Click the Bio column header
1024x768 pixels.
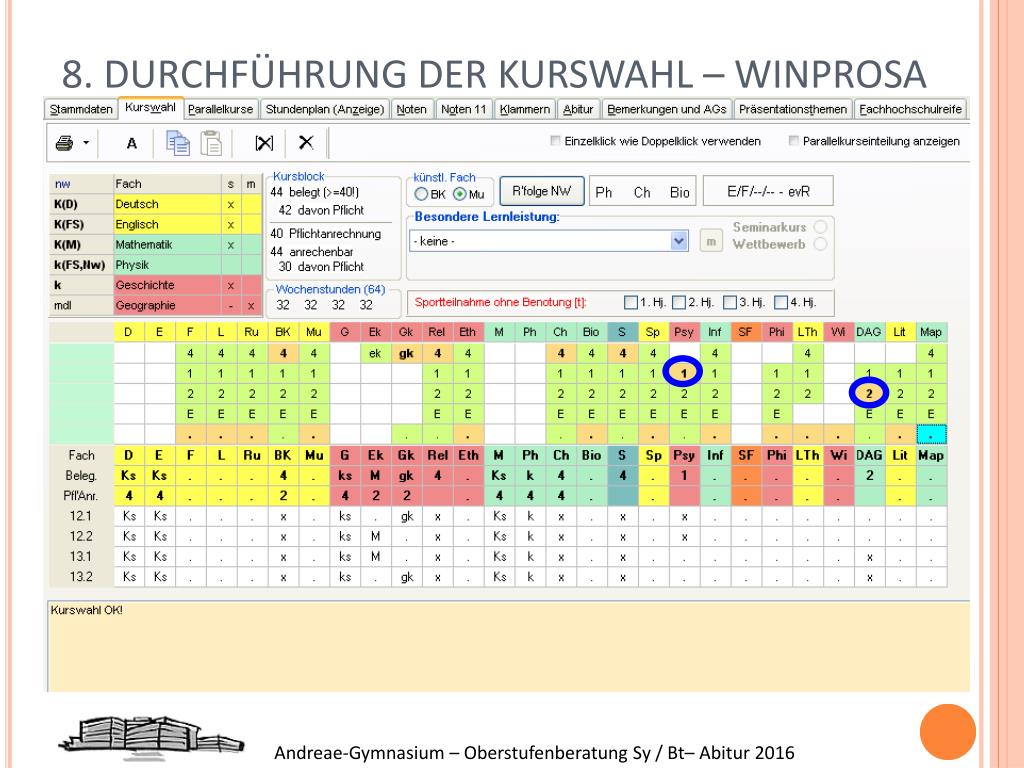click(x=591, y=332)
